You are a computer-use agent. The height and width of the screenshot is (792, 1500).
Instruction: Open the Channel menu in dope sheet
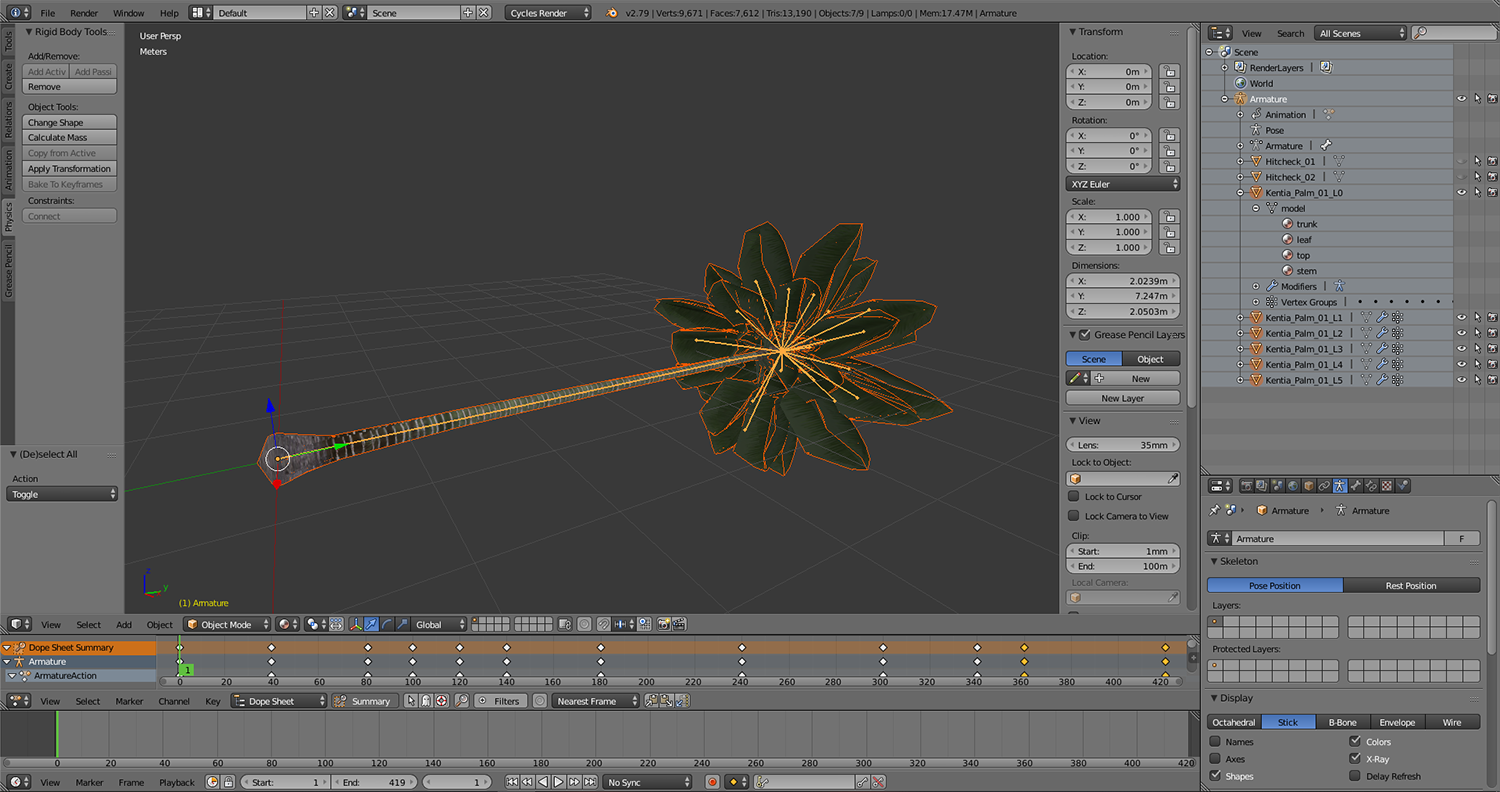tap(174, 701)
